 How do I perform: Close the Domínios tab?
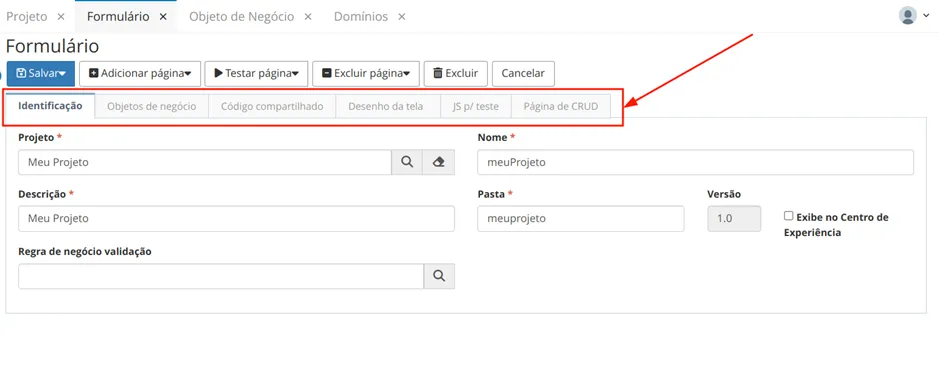[401, 17]
